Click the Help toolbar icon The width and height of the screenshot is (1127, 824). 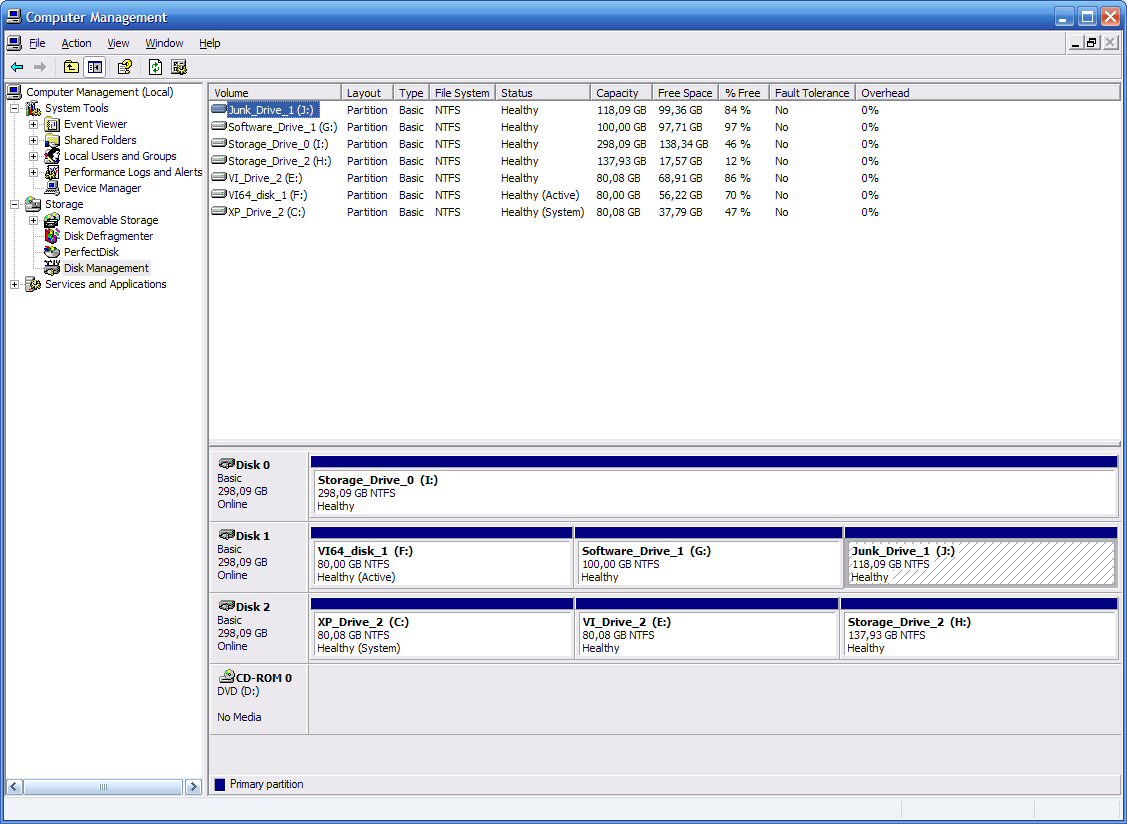point(125,67)
